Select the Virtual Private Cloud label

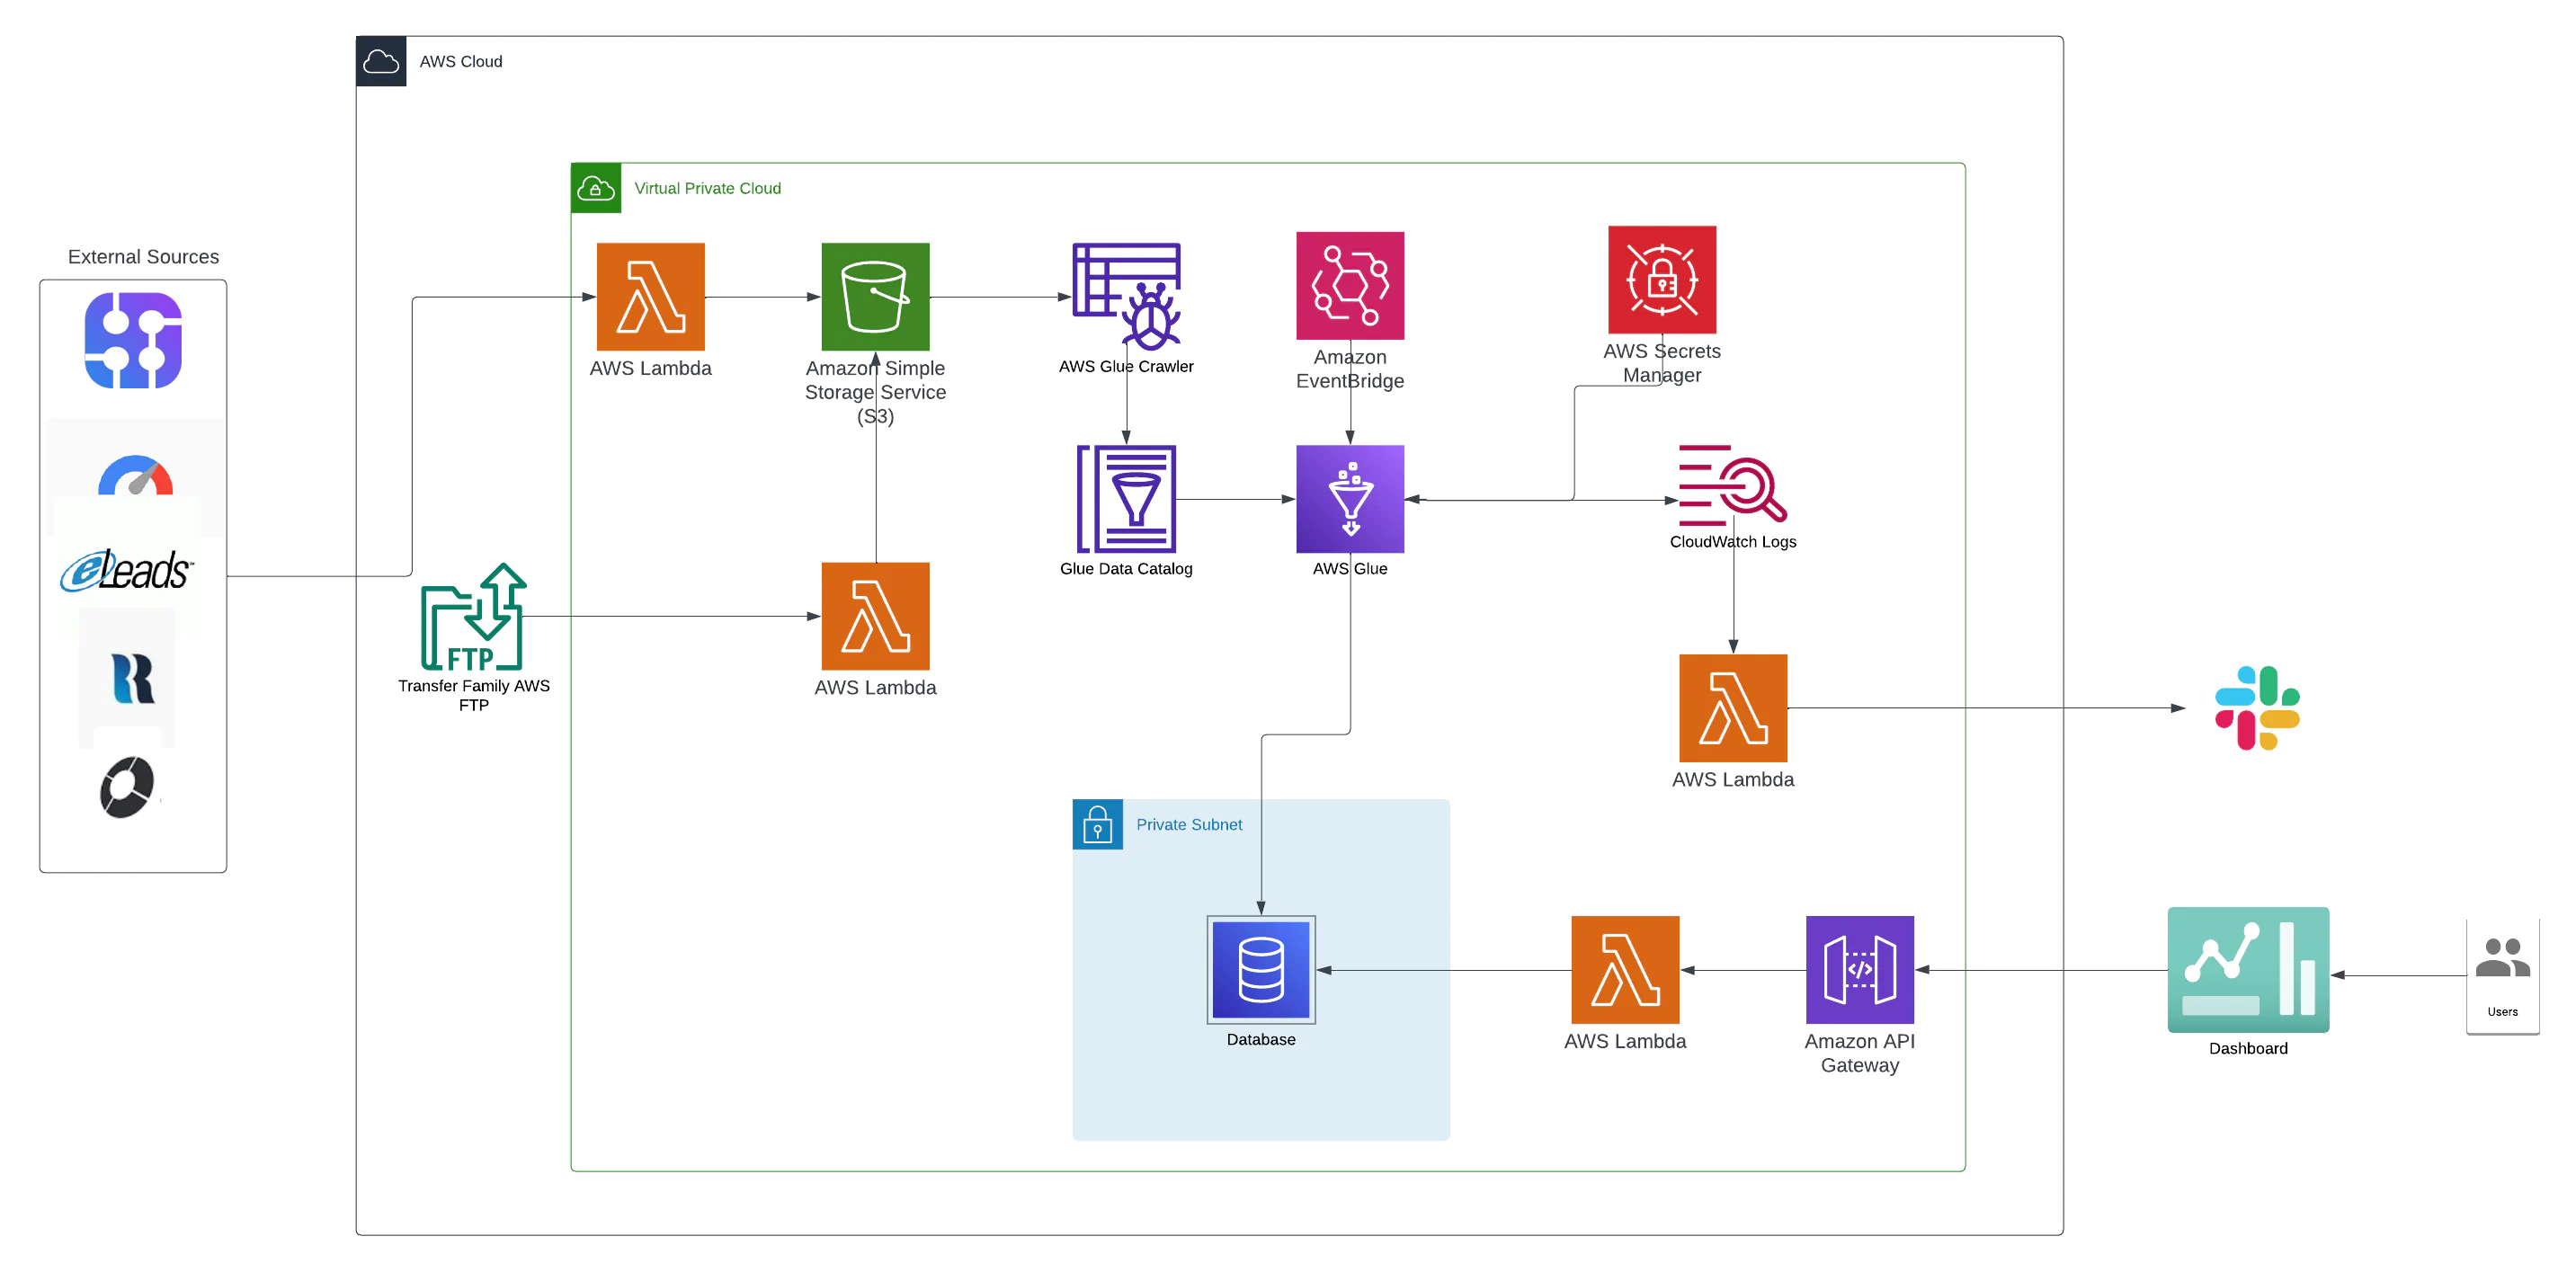(708, 188)
